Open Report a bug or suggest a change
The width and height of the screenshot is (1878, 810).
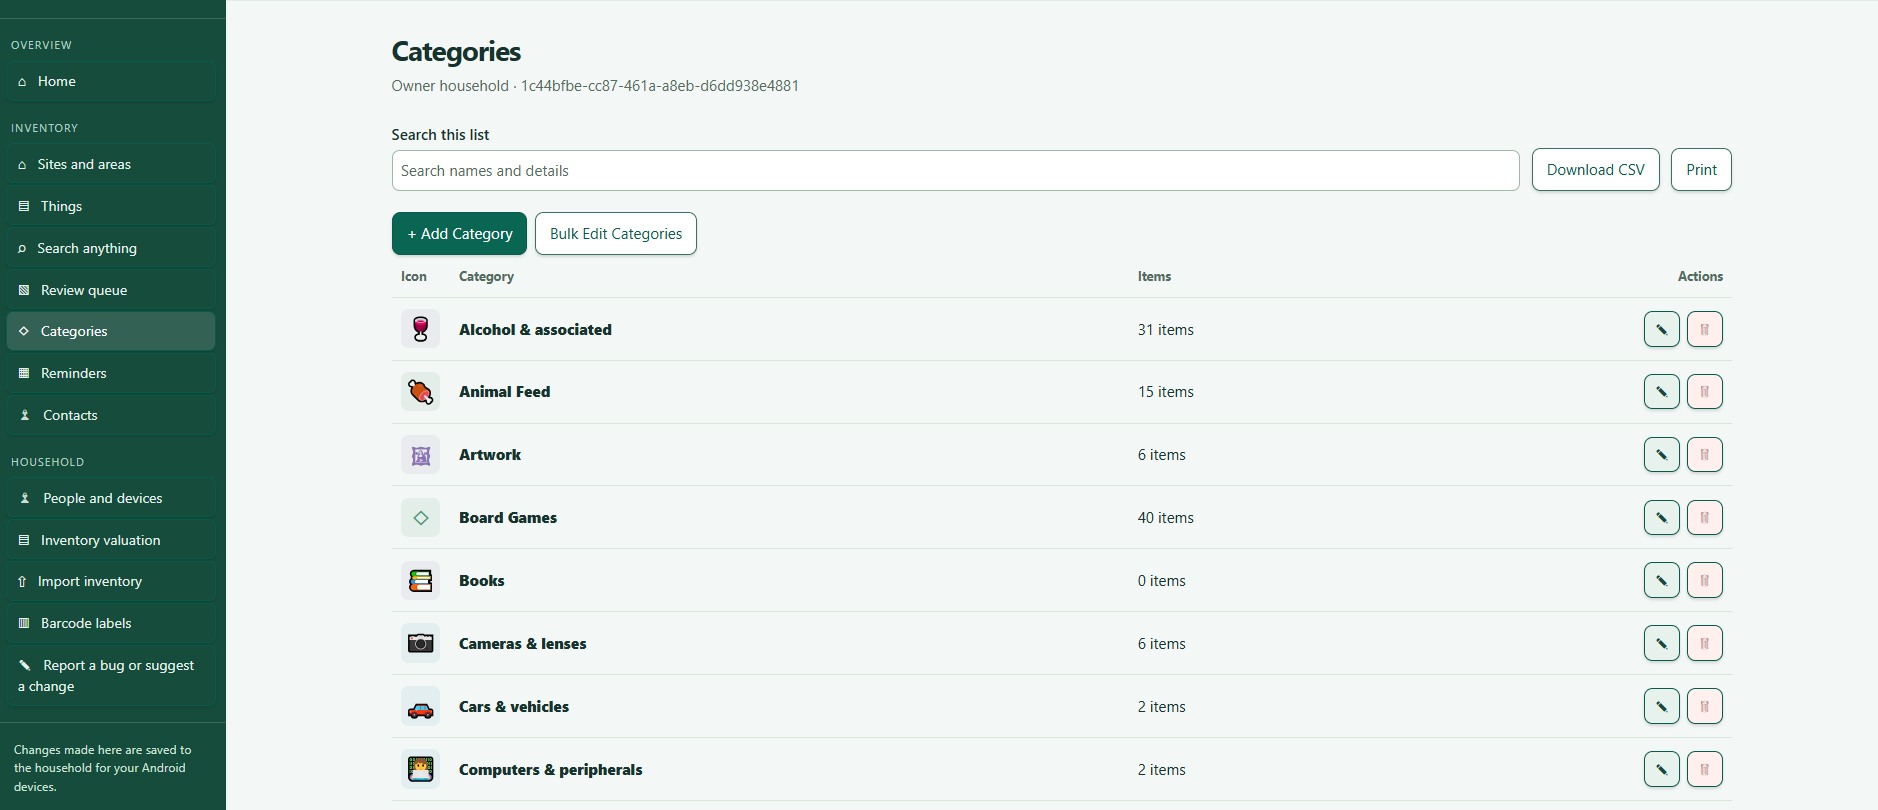tap(111, 676)
